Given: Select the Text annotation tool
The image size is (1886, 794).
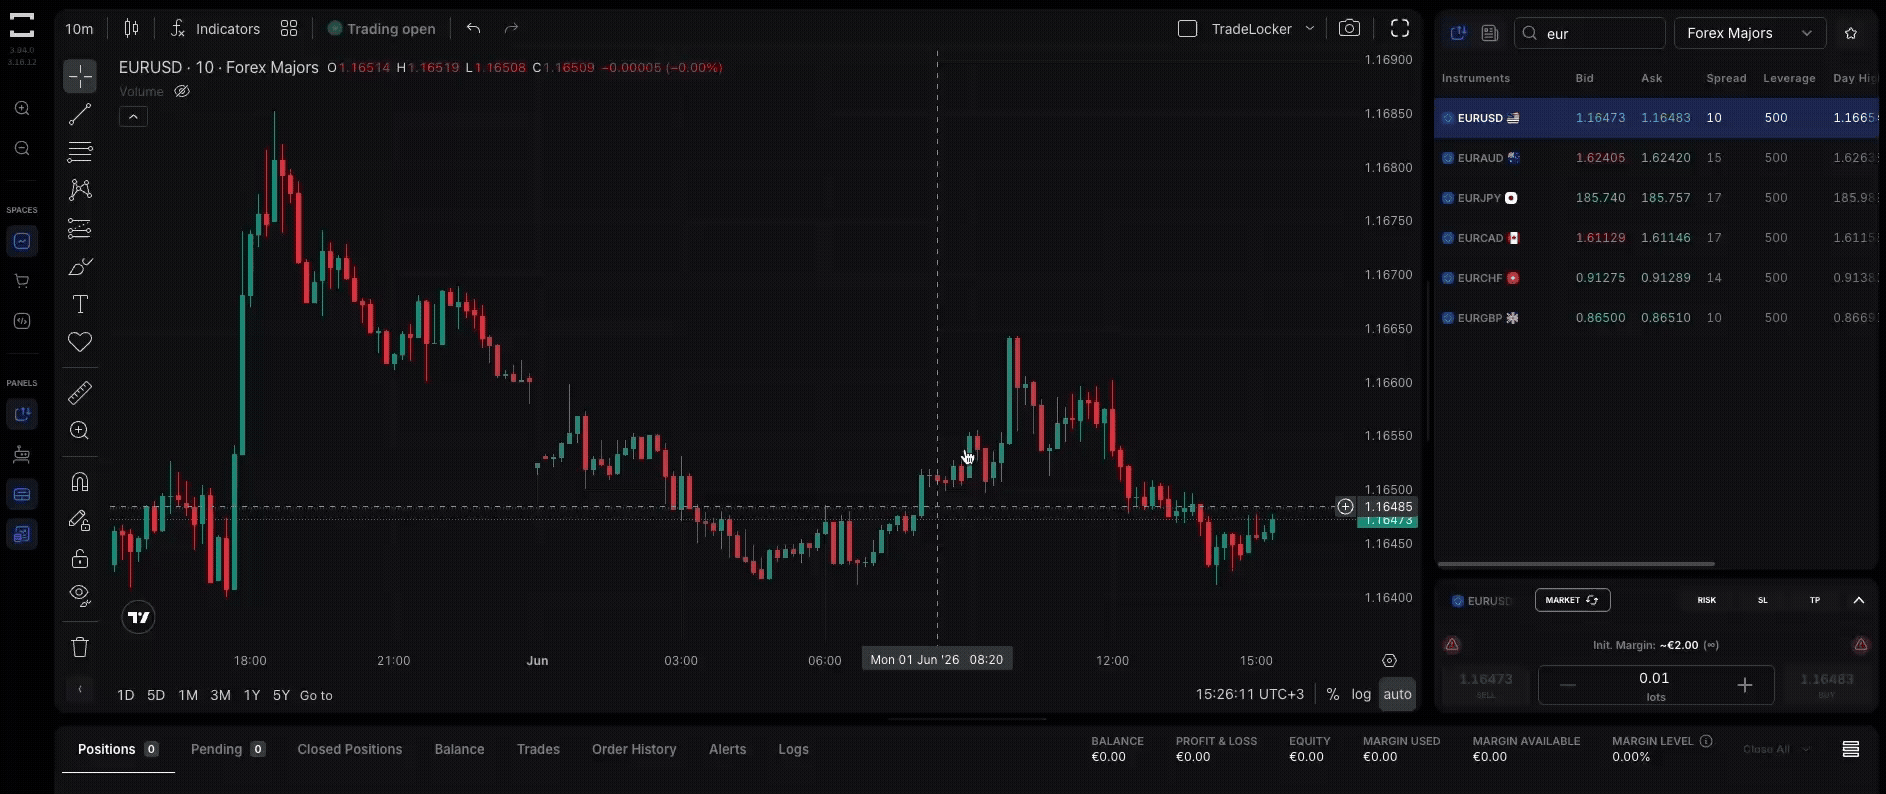Looking at the screenshot, I should point(80,304).
